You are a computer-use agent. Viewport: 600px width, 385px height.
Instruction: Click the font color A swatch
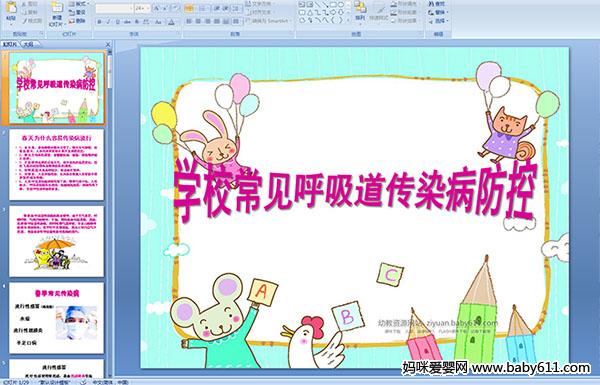171,22
